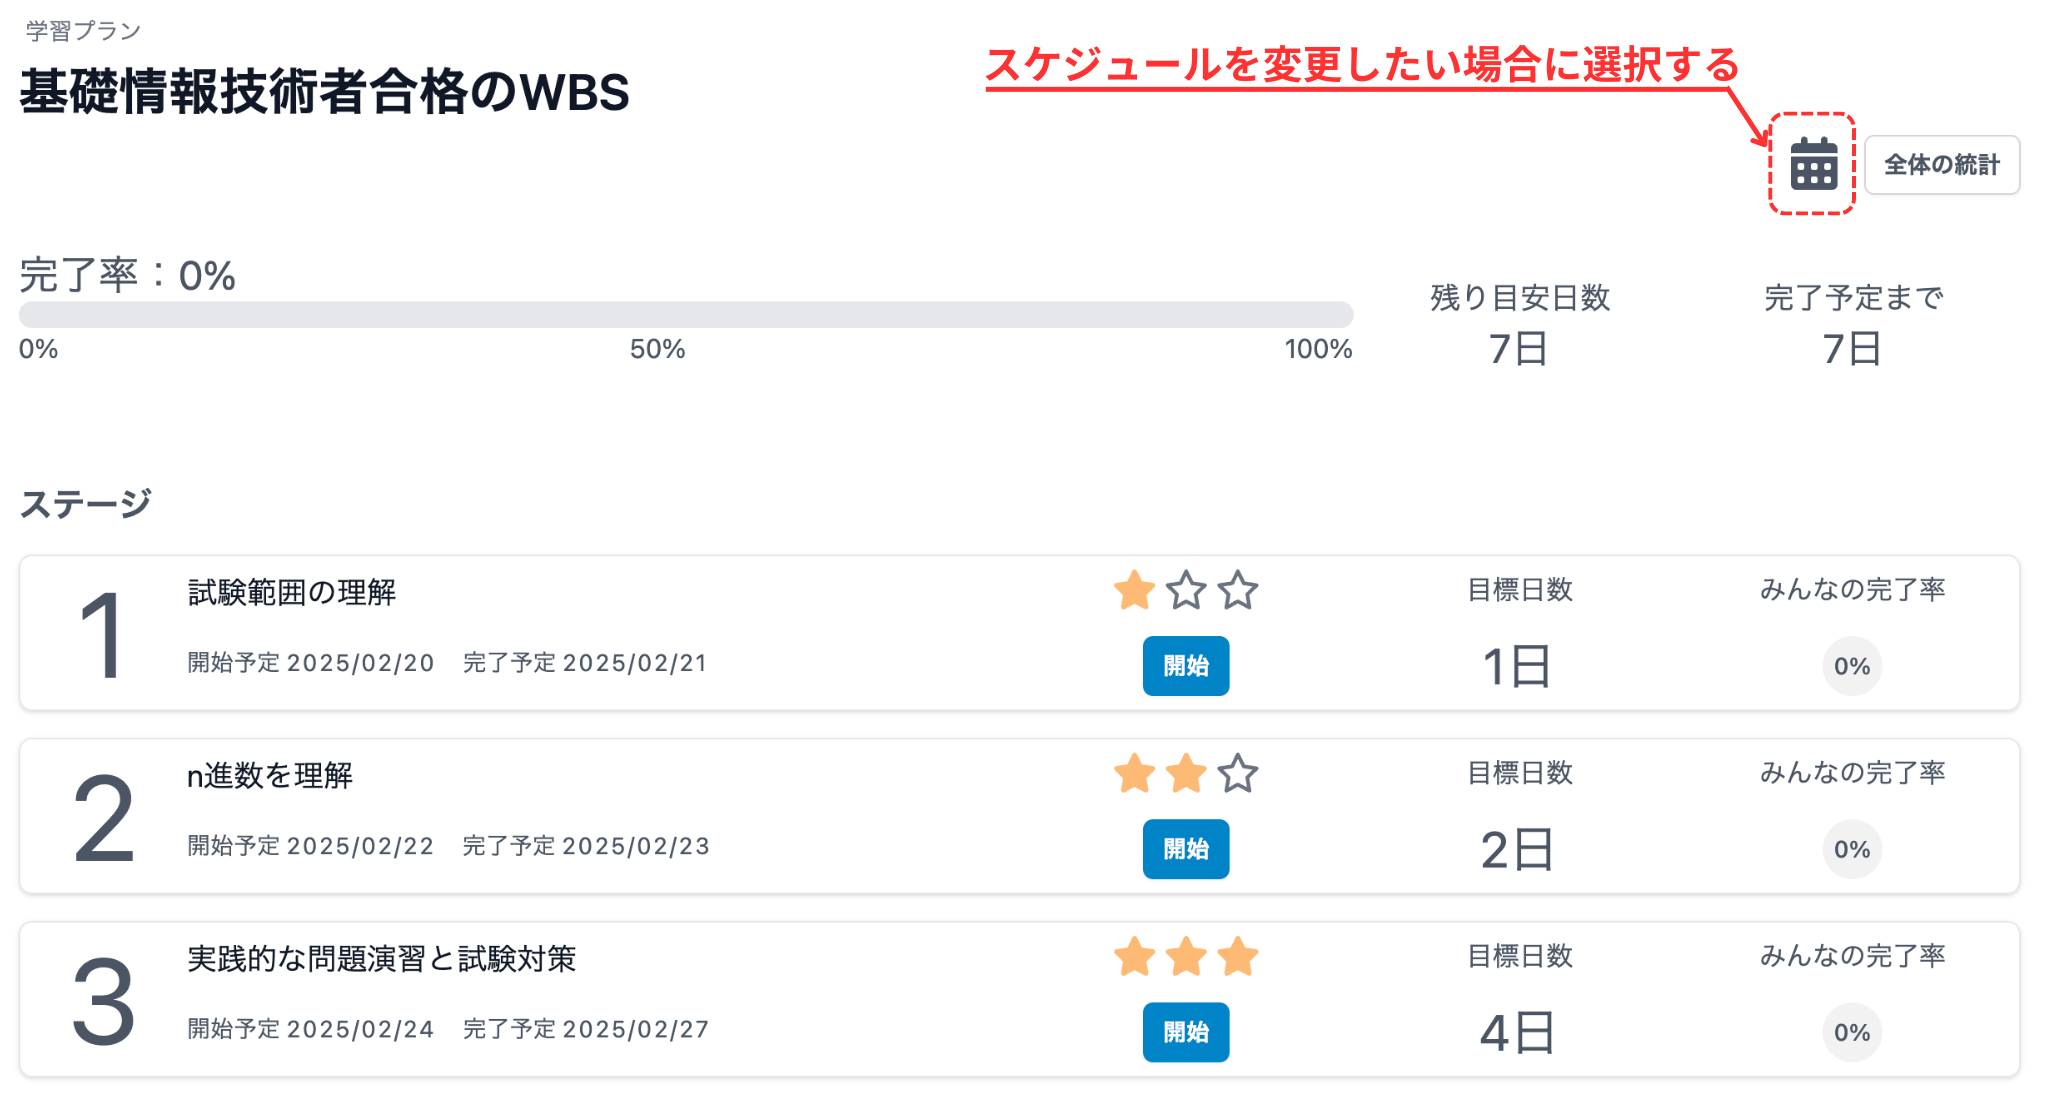Screen dimensions: 2048x1114
Task: Click the third star of stage 1
Action: (1238, 591)
